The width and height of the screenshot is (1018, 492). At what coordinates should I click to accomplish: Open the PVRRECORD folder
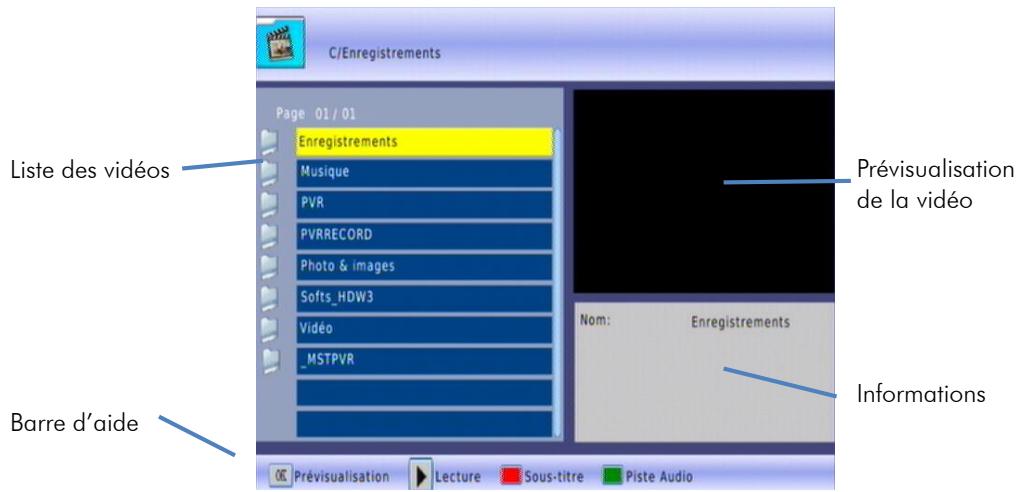[x=424, y=235]
